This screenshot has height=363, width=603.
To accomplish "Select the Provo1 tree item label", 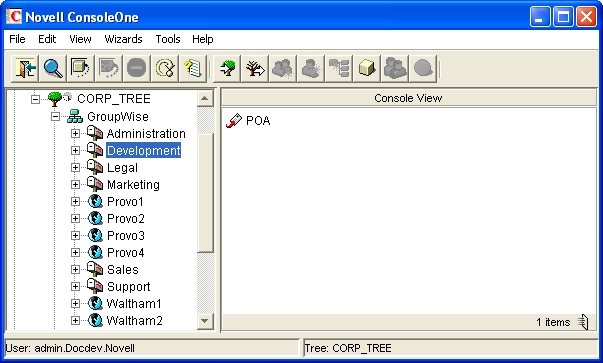I will [x=125, y=201].
